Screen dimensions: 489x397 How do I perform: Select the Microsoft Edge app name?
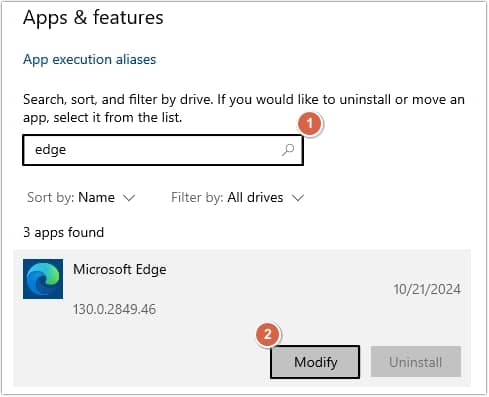pyautogui.click(x=120, y=269)
